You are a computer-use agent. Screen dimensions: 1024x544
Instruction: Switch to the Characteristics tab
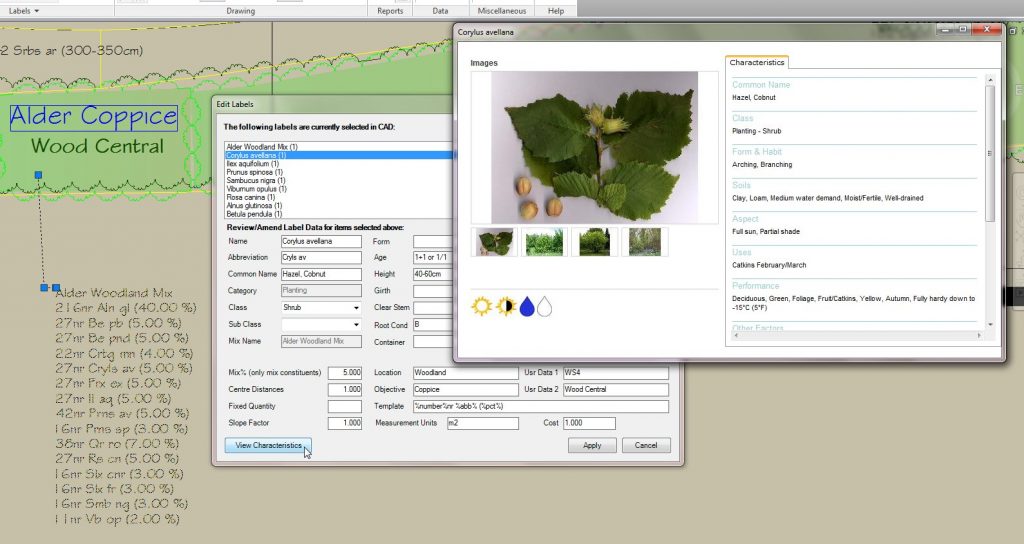tap(757, 63)
